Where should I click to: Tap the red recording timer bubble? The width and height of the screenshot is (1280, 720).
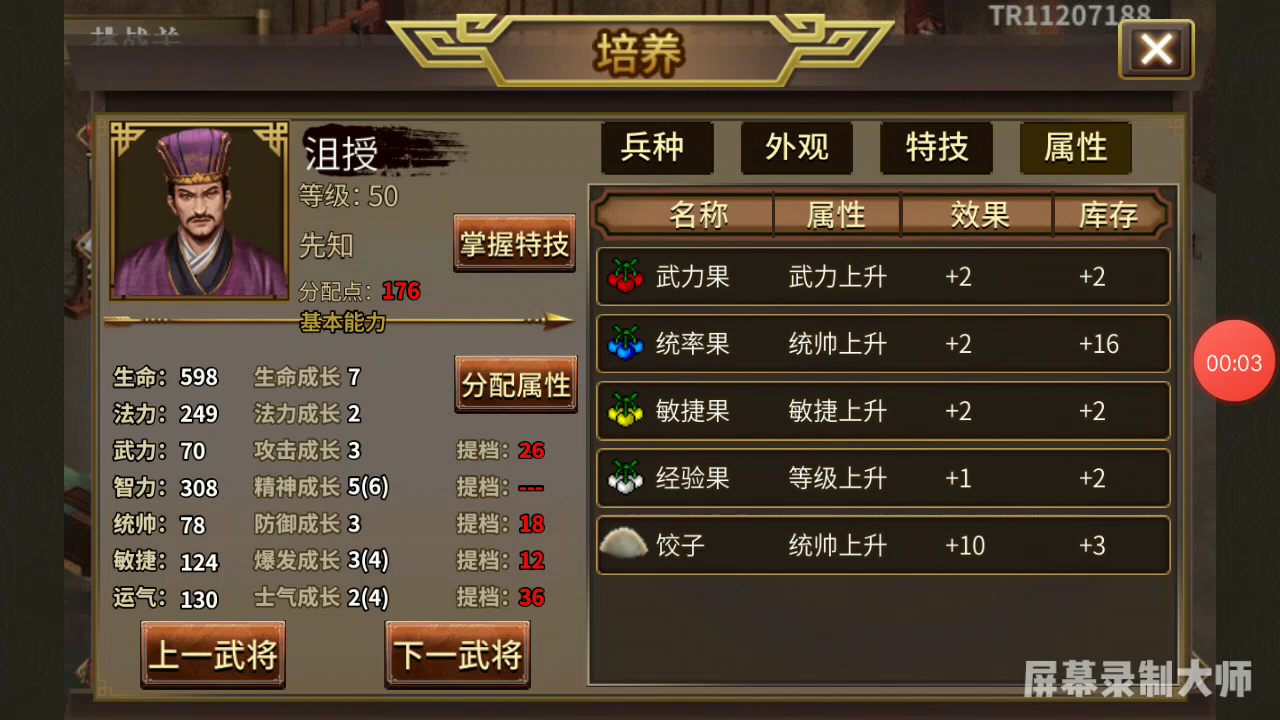[x=1234, y=362]
